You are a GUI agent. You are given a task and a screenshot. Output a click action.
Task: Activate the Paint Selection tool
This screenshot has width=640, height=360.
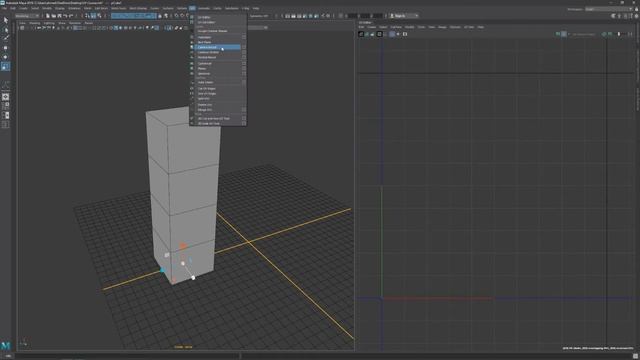(x=6, y=38)
